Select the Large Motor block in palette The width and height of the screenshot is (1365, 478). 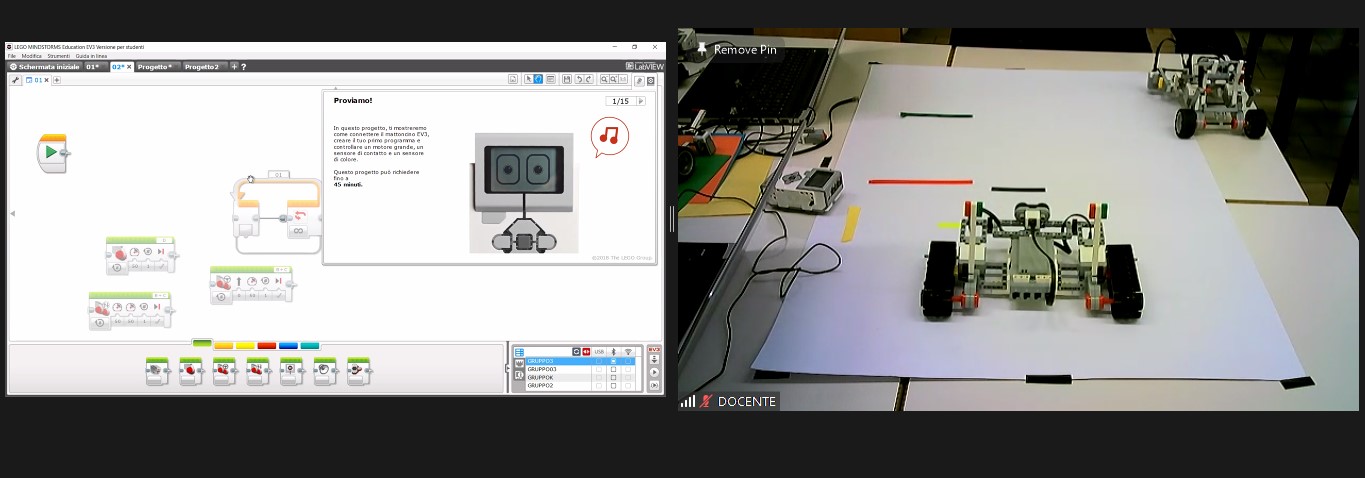pyautogui.click(x=190, y=371)
